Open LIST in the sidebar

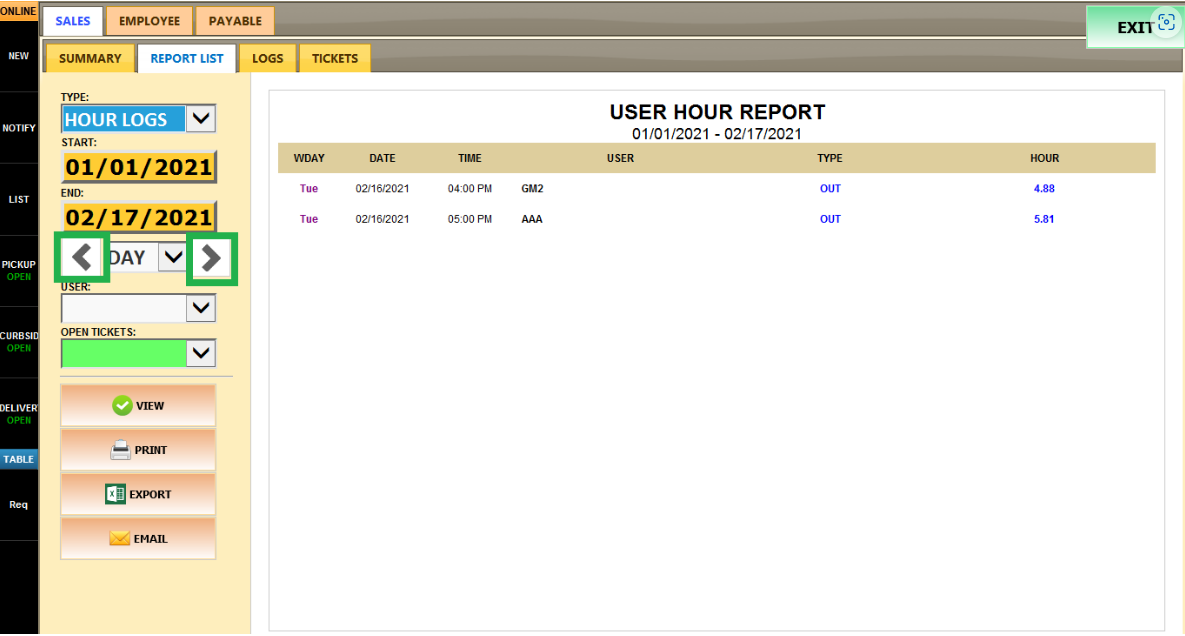(x=19, y=199)
